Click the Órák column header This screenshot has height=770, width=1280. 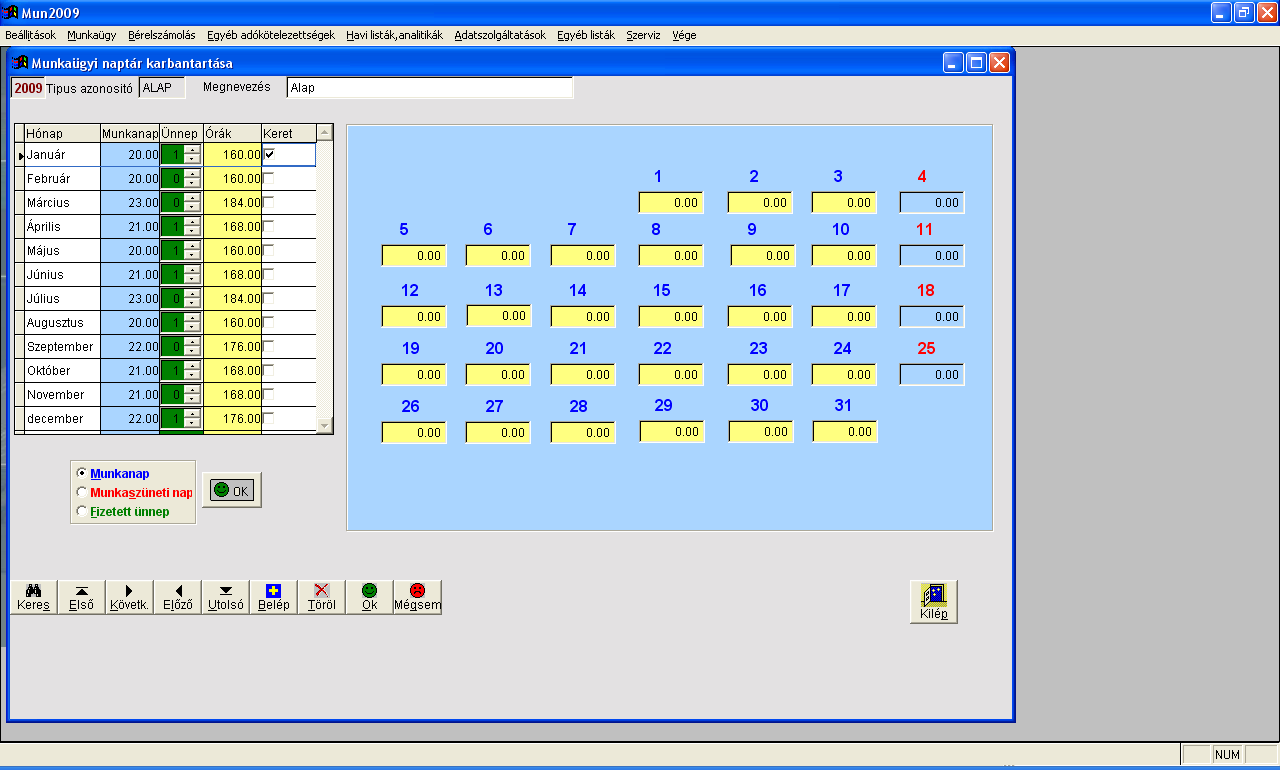click(x=232, y=133)
